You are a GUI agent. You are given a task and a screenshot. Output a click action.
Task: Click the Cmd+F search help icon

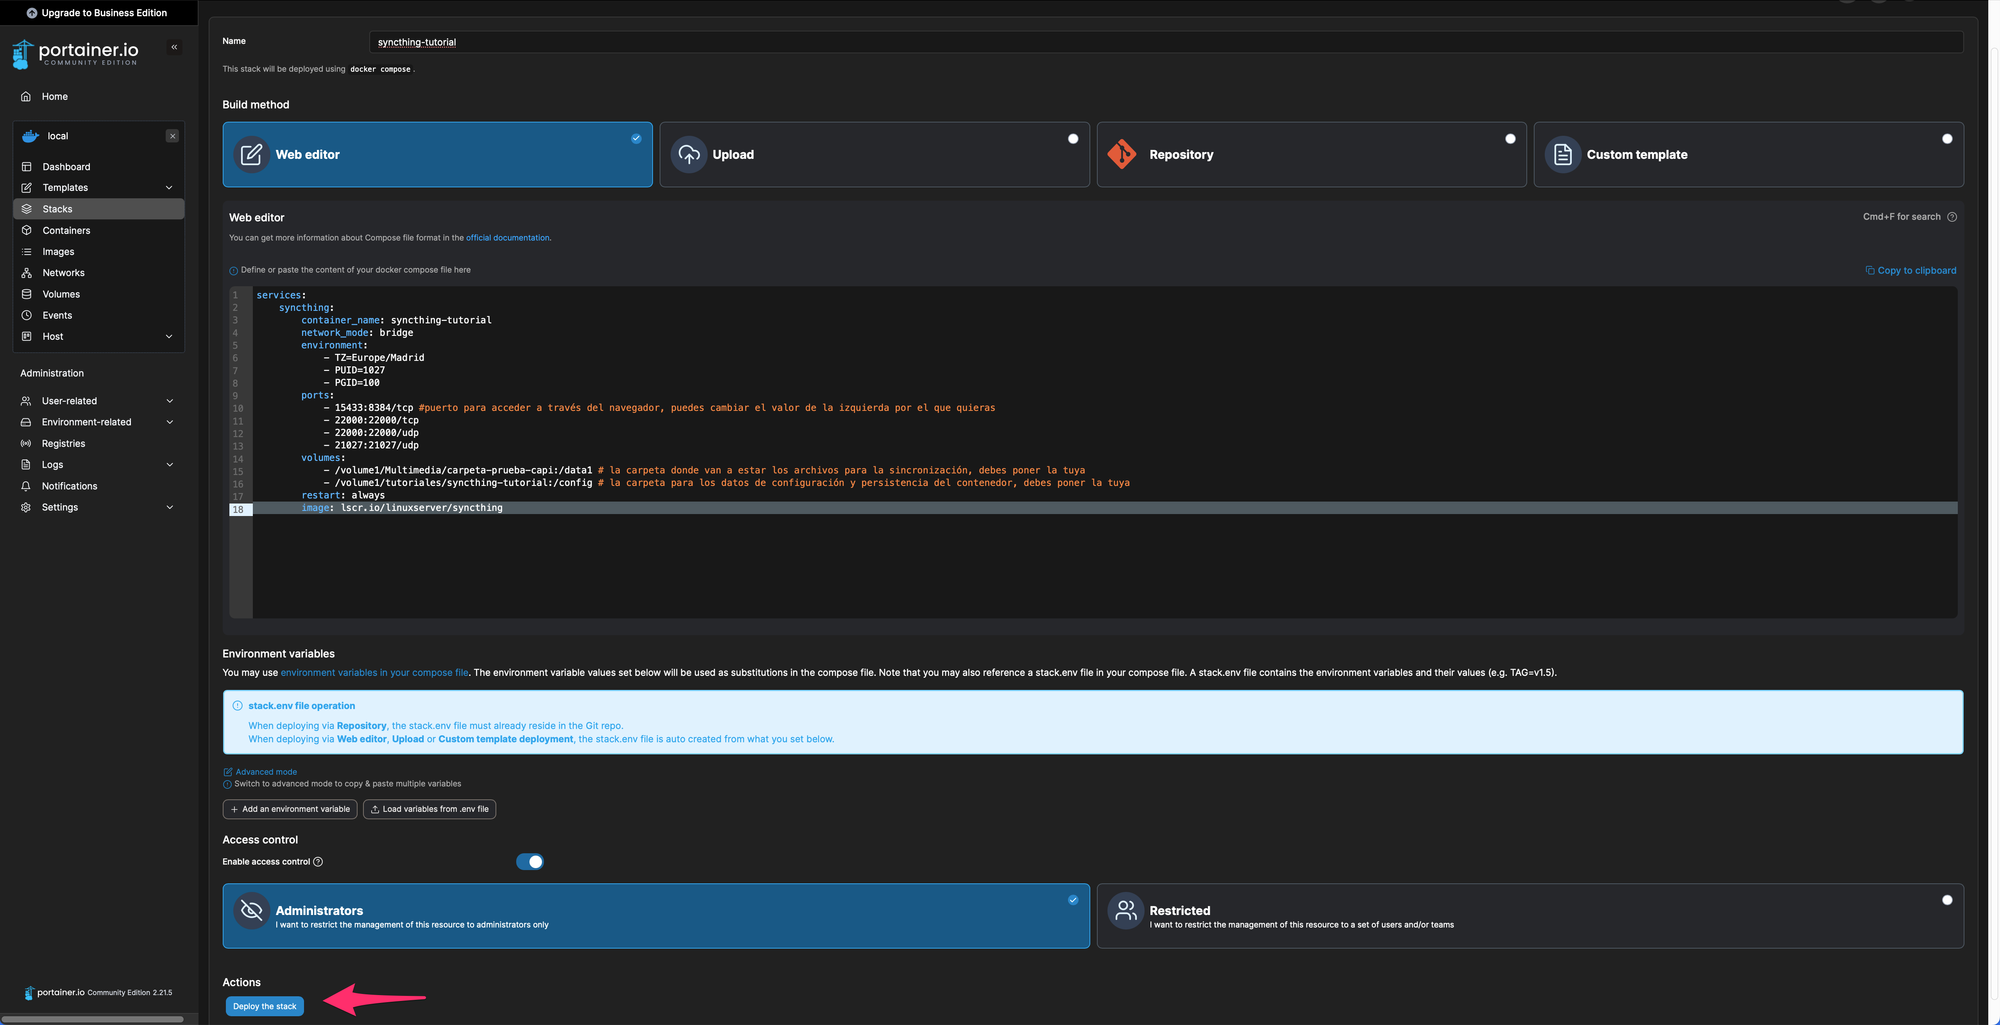1952,217
